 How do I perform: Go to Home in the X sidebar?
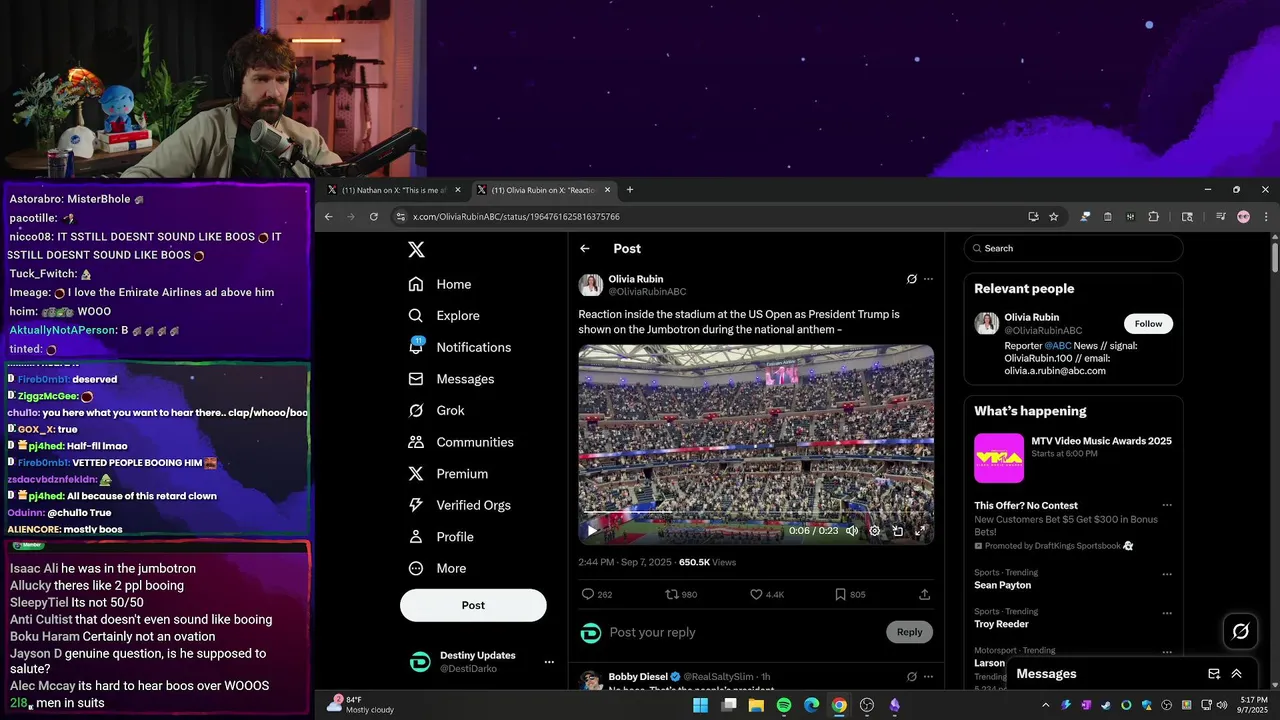pyautogui.click(x=440, y=284)
